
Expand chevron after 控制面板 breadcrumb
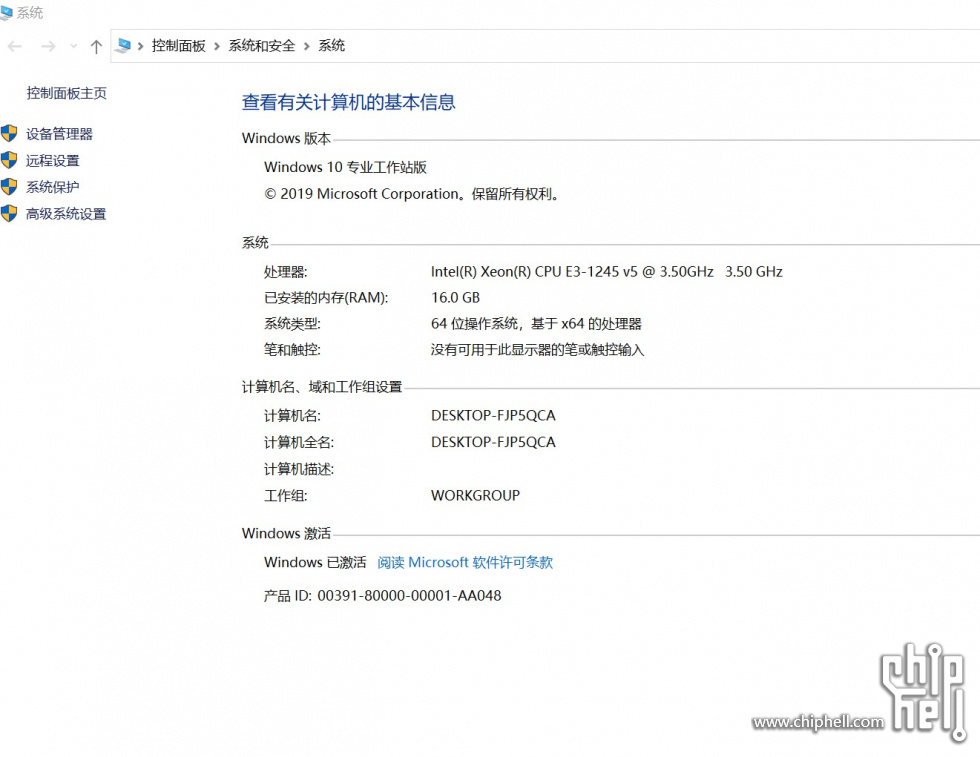pyautogui.click(x=217, y=46)
